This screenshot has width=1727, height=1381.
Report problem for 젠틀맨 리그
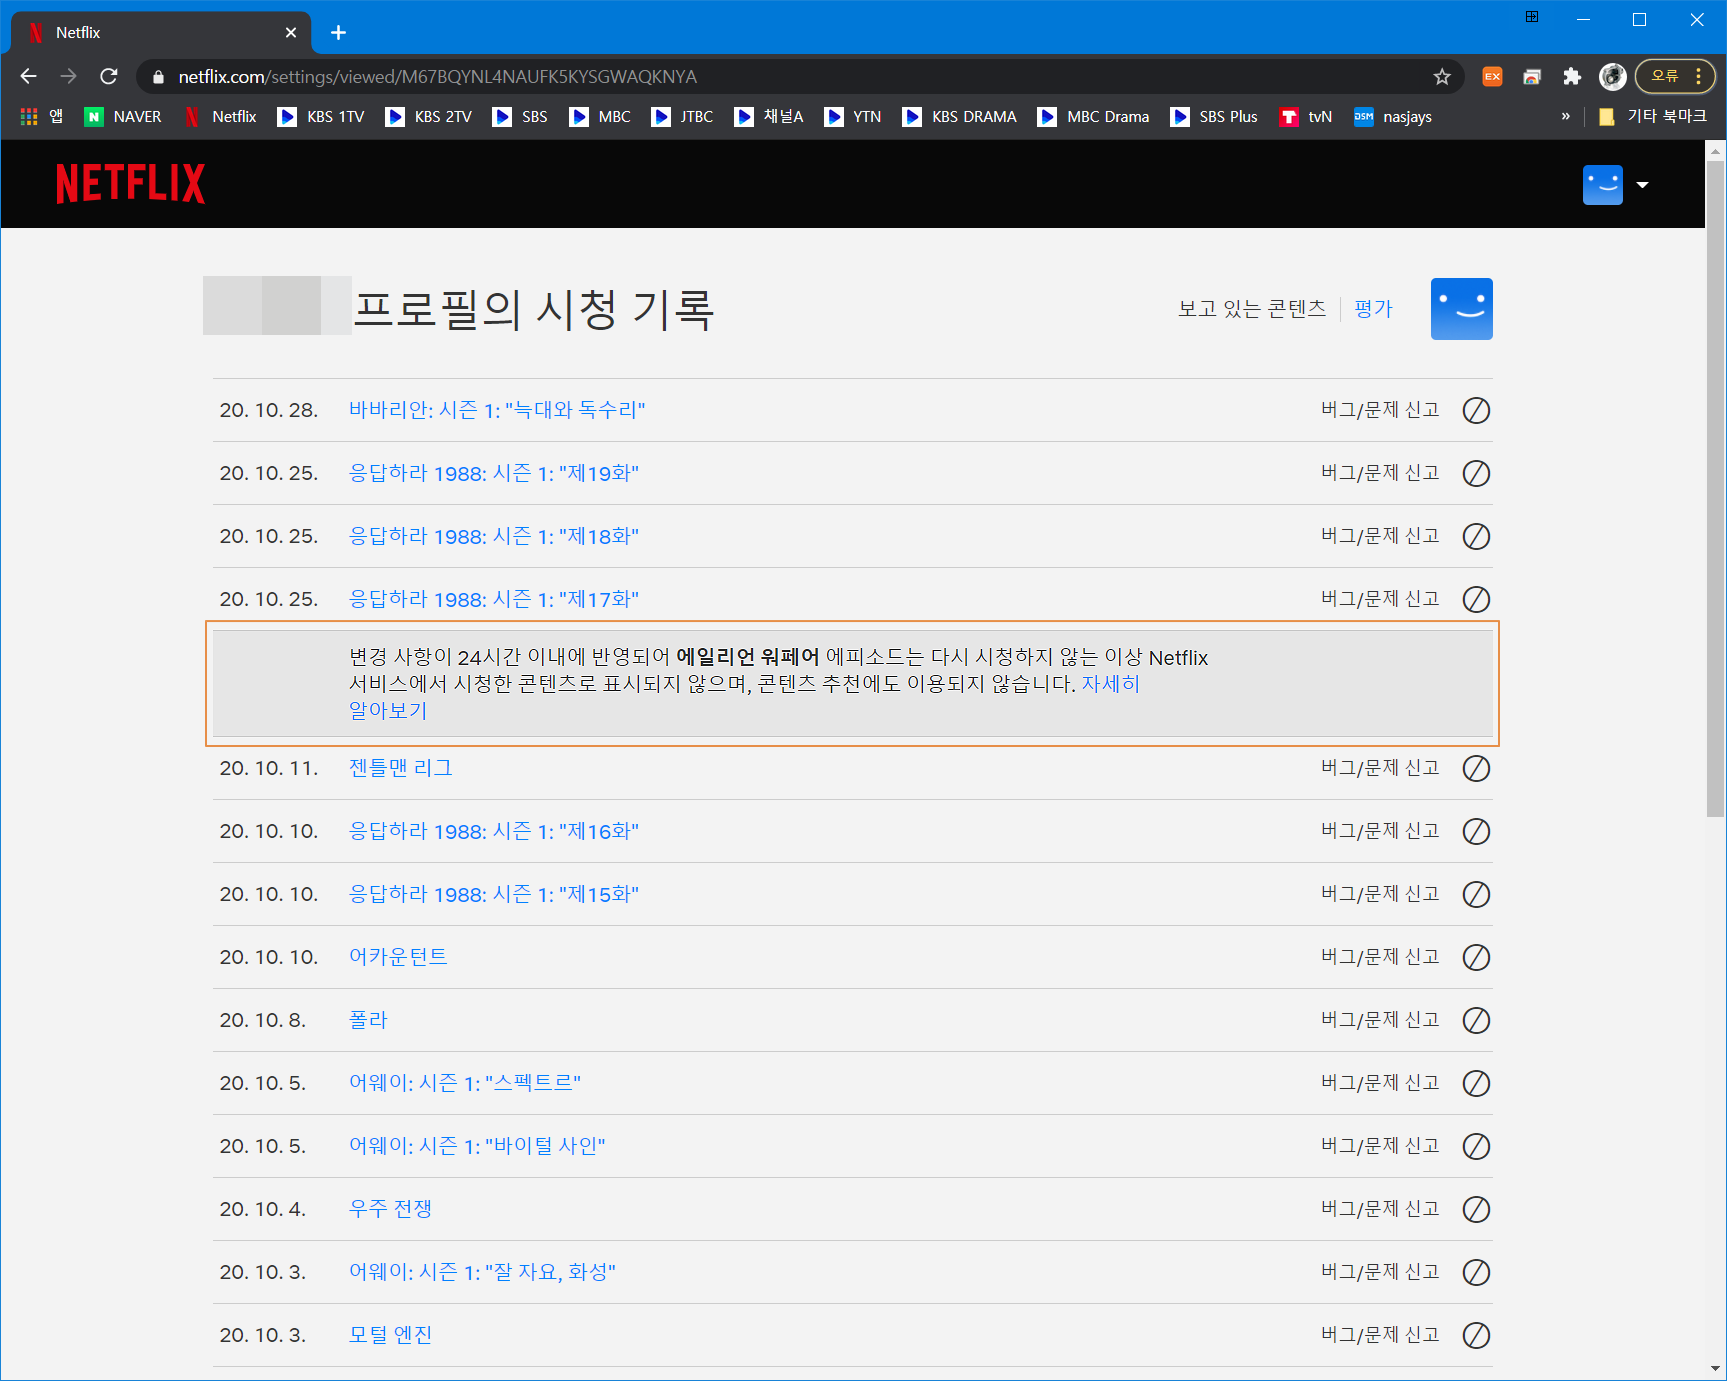click(x=1380, y=768)
